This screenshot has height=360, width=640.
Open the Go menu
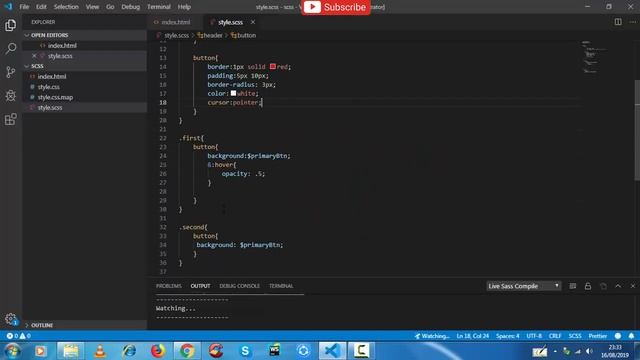point(110,7)
